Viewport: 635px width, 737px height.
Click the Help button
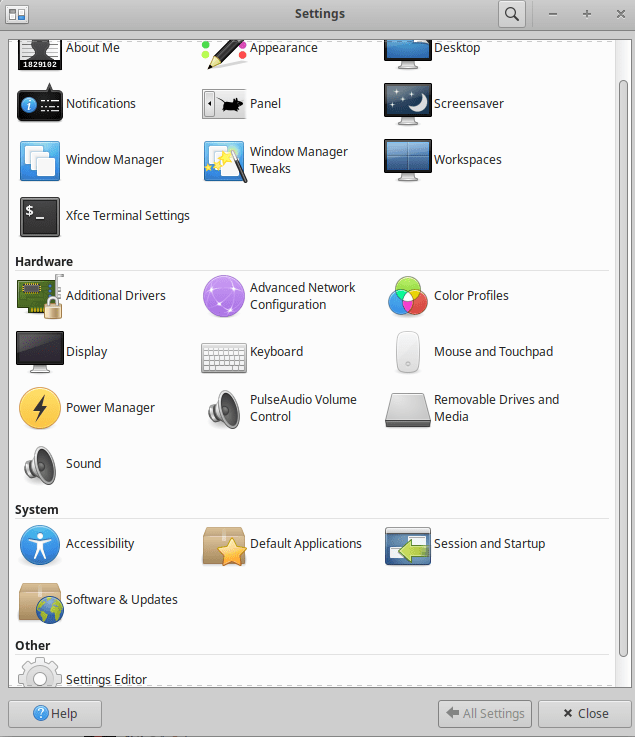click(x=55, y=713)
